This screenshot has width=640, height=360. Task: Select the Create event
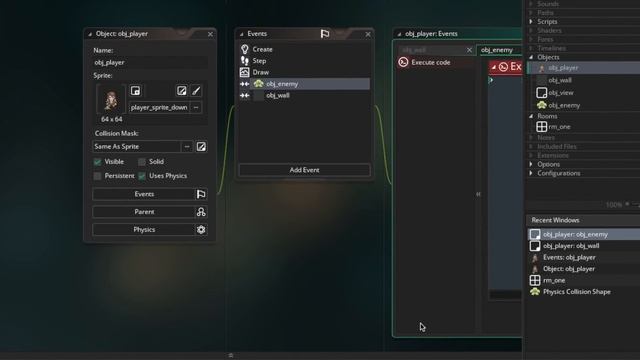coord(304,49)
